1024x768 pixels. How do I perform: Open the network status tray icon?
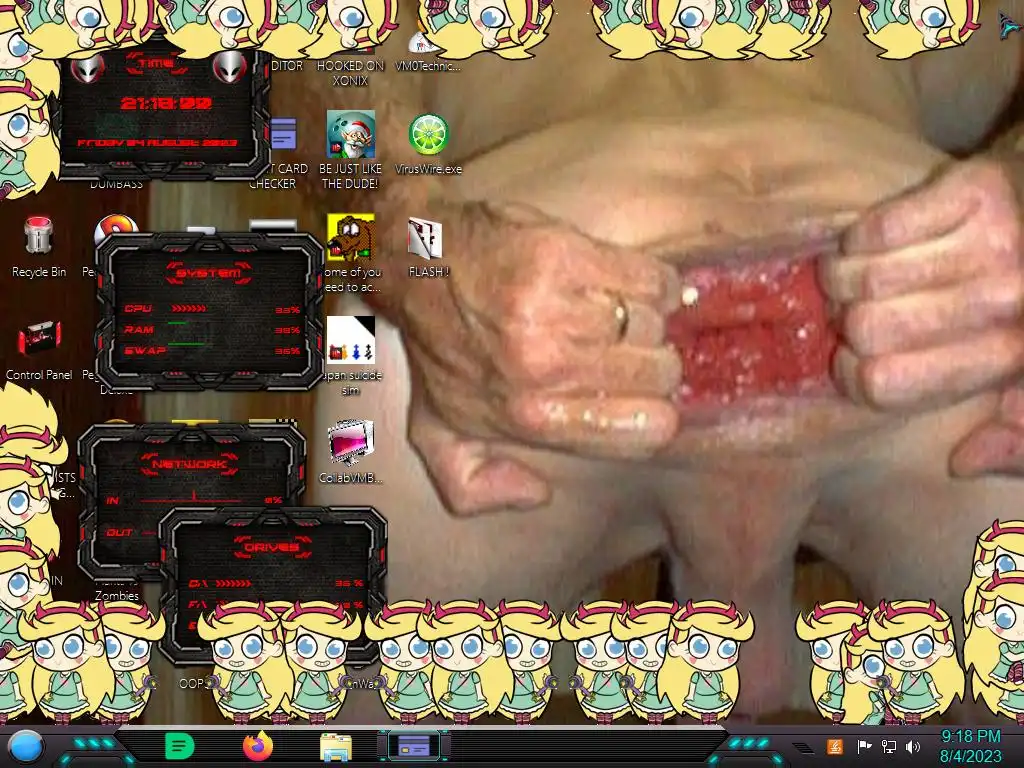click(889, 746)
